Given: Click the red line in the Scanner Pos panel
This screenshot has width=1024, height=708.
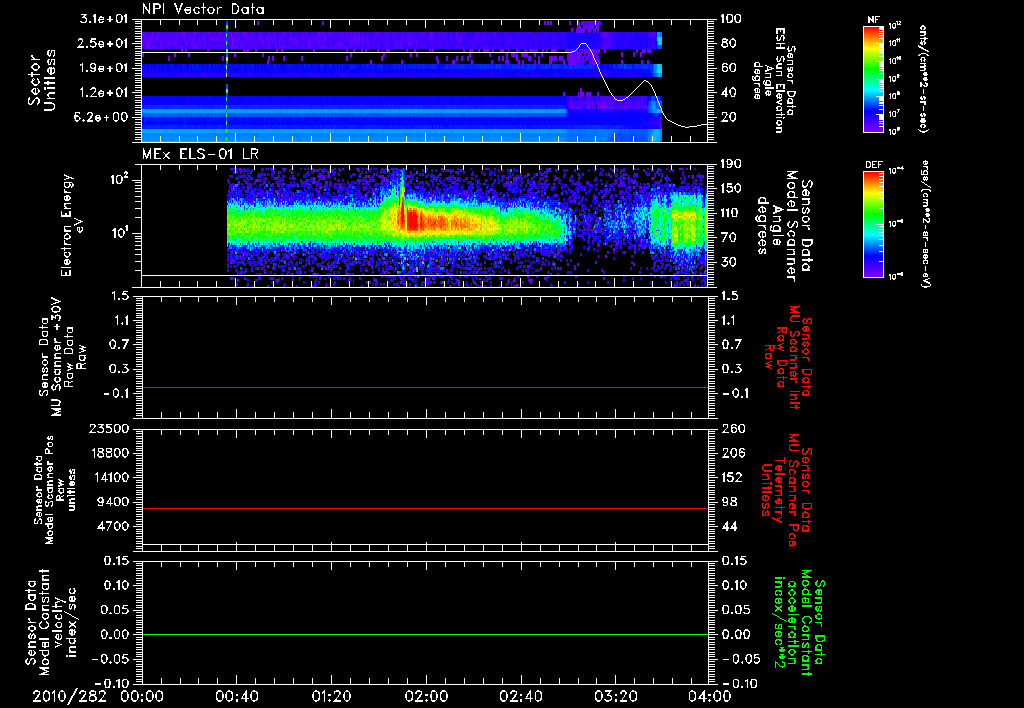Looking at the screenshot, I should (x=426, y=508).
